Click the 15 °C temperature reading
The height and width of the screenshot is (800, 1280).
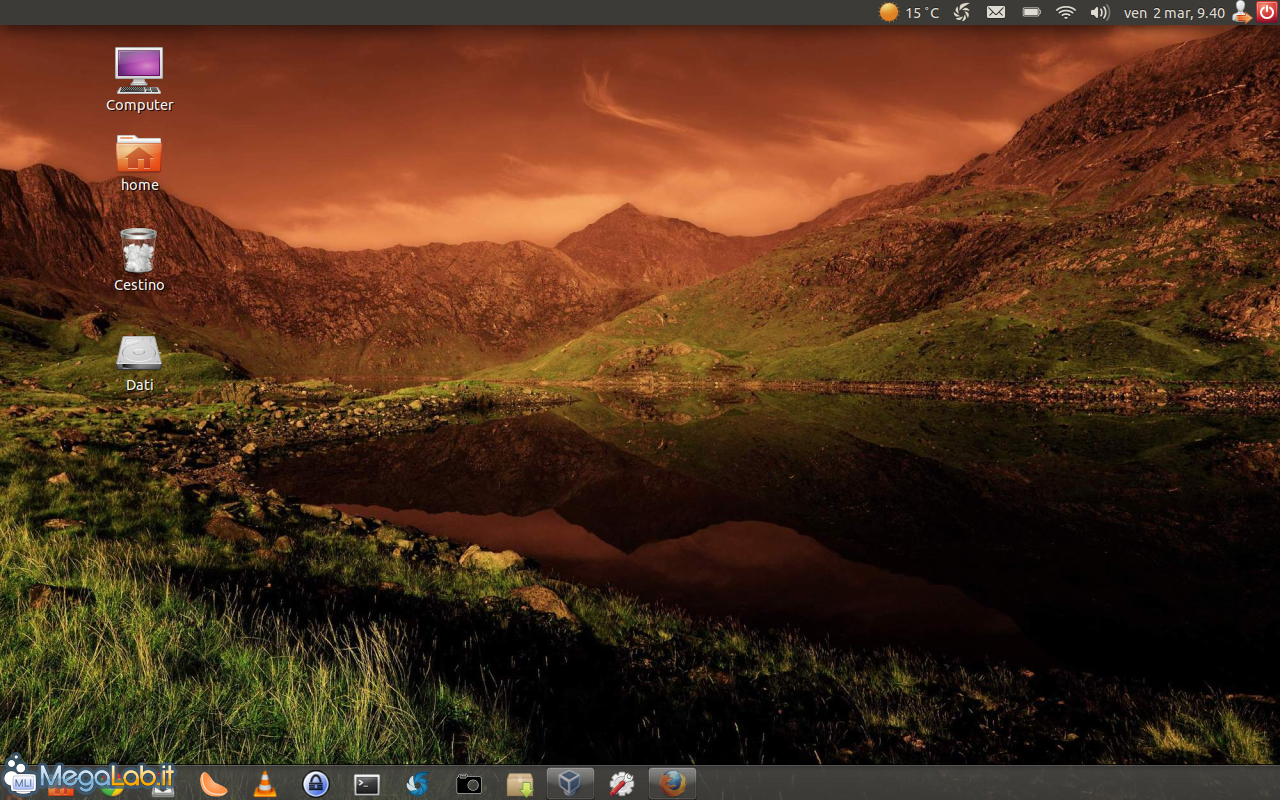[922, 13]
